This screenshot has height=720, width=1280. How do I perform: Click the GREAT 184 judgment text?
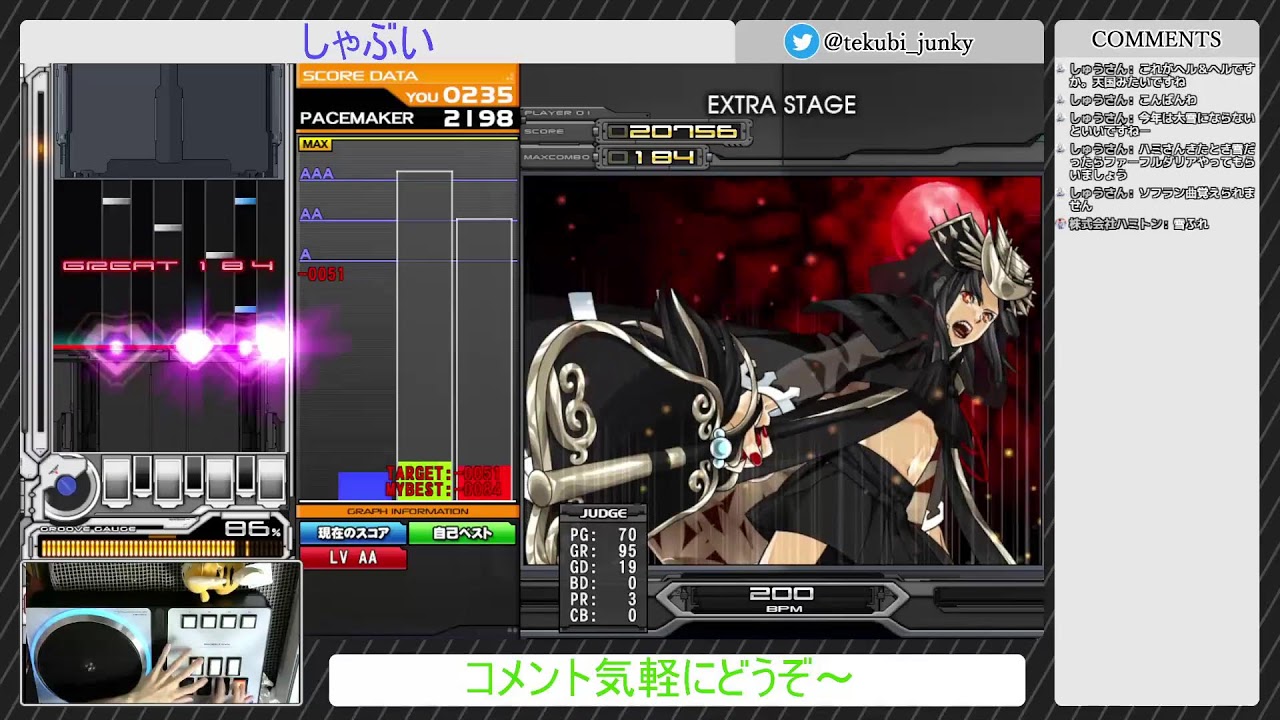168,265
